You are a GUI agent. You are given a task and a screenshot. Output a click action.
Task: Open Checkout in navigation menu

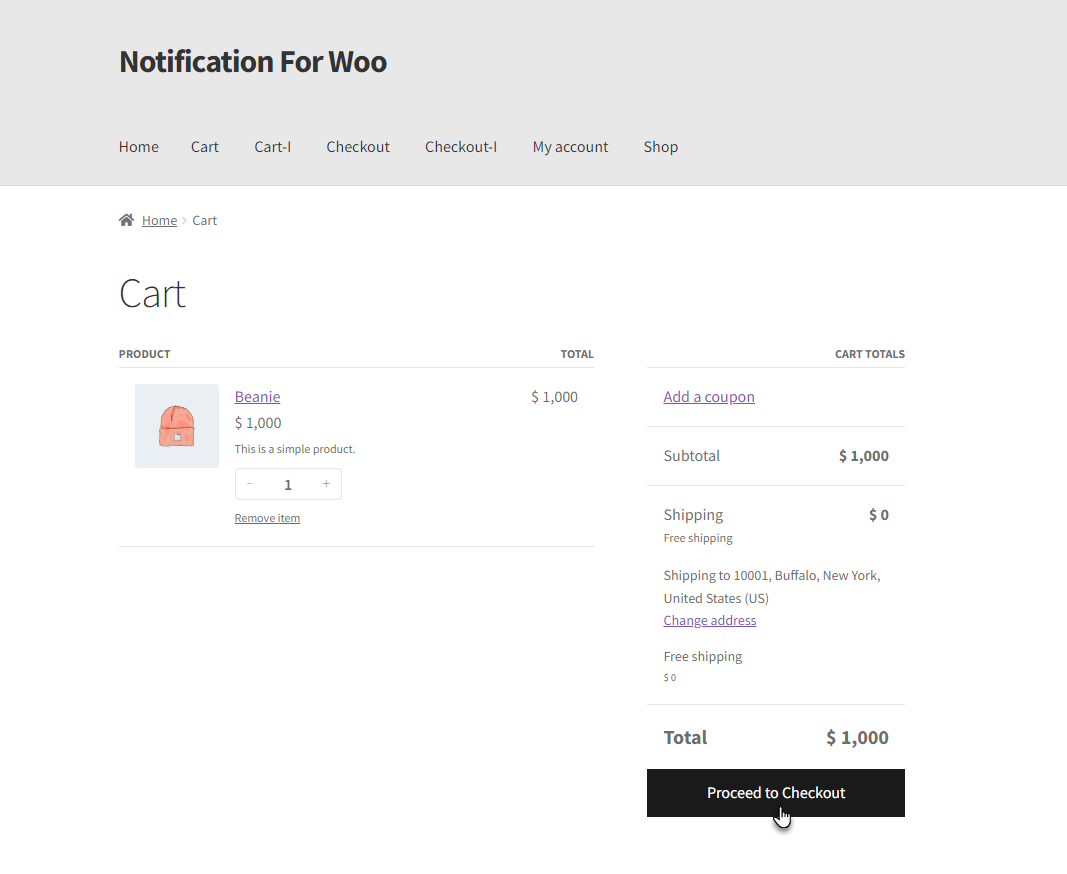(x=358, y=147)
